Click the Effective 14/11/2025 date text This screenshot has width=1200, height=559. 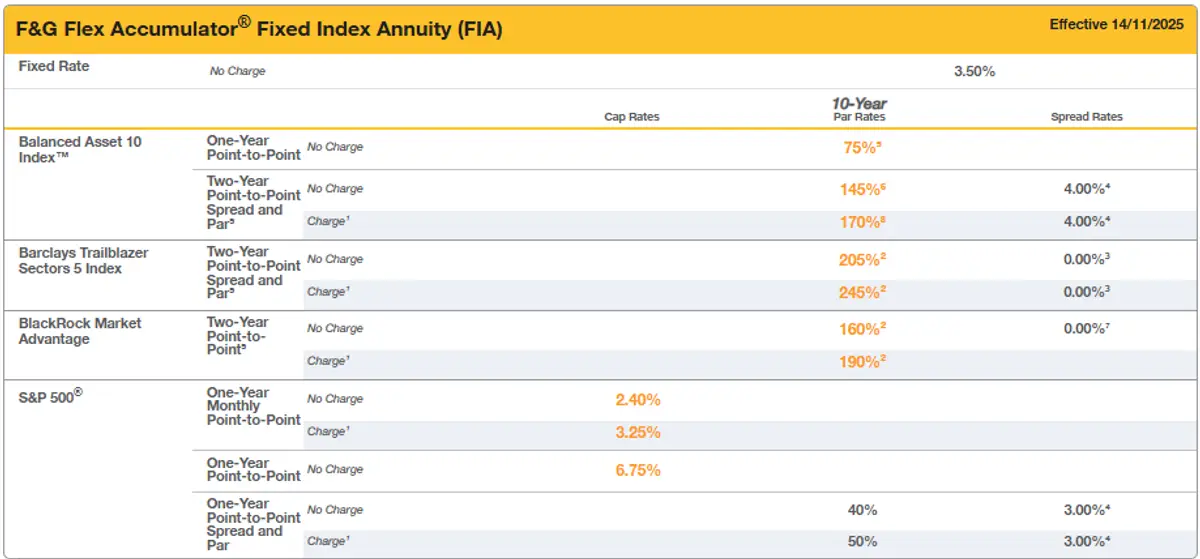pos(1116,25)
